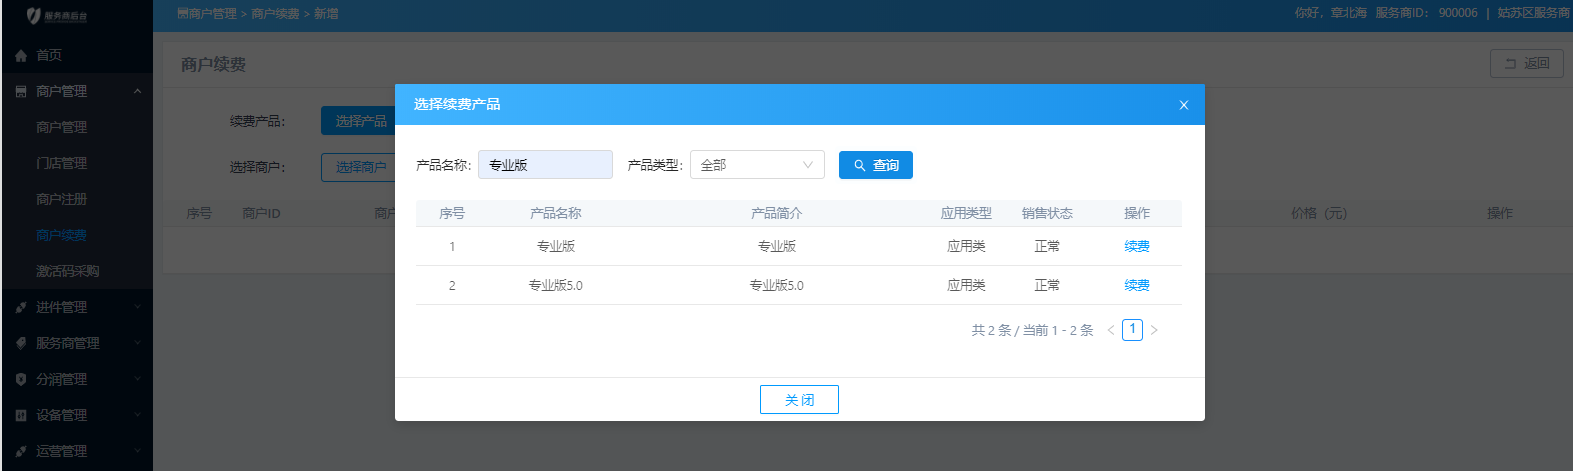Click the 商户管理 store icon in sidebar
Image resolution: width=1573 pixels, height=471 pixels.
[x=21, y=92]
